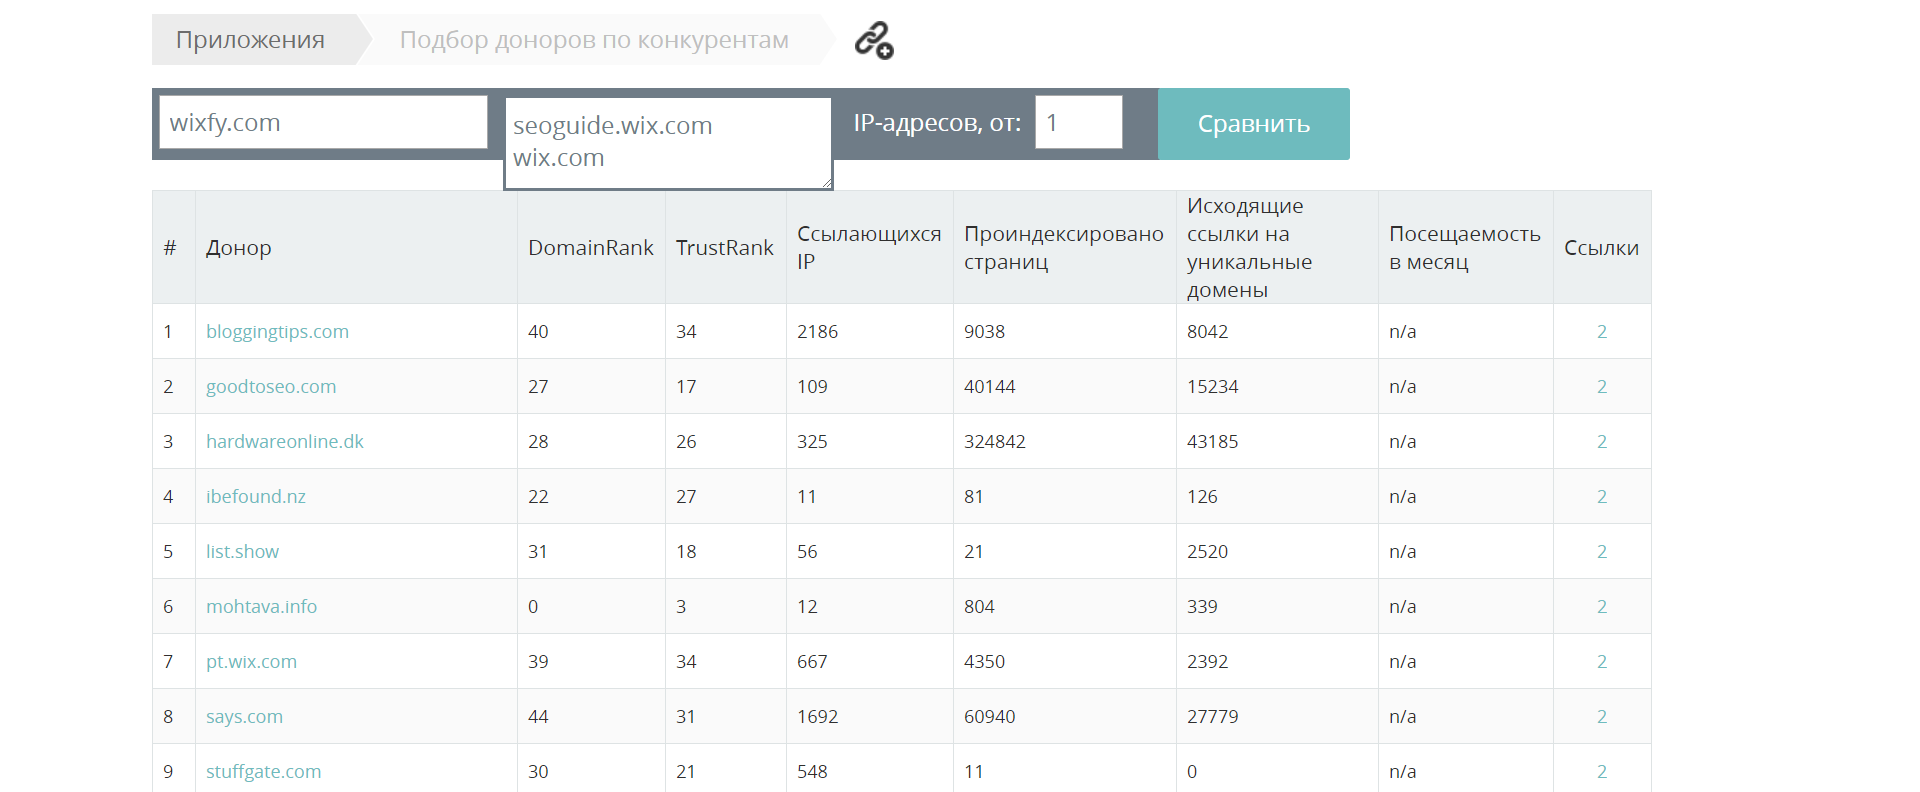Click the Ссылающихся IP column header
This screenshot has width=1920, height=792.
[869, 248]
